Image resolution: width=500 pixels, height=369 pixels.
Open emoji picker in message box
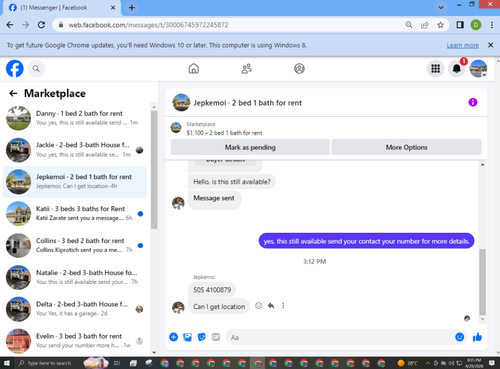(459, 337)
